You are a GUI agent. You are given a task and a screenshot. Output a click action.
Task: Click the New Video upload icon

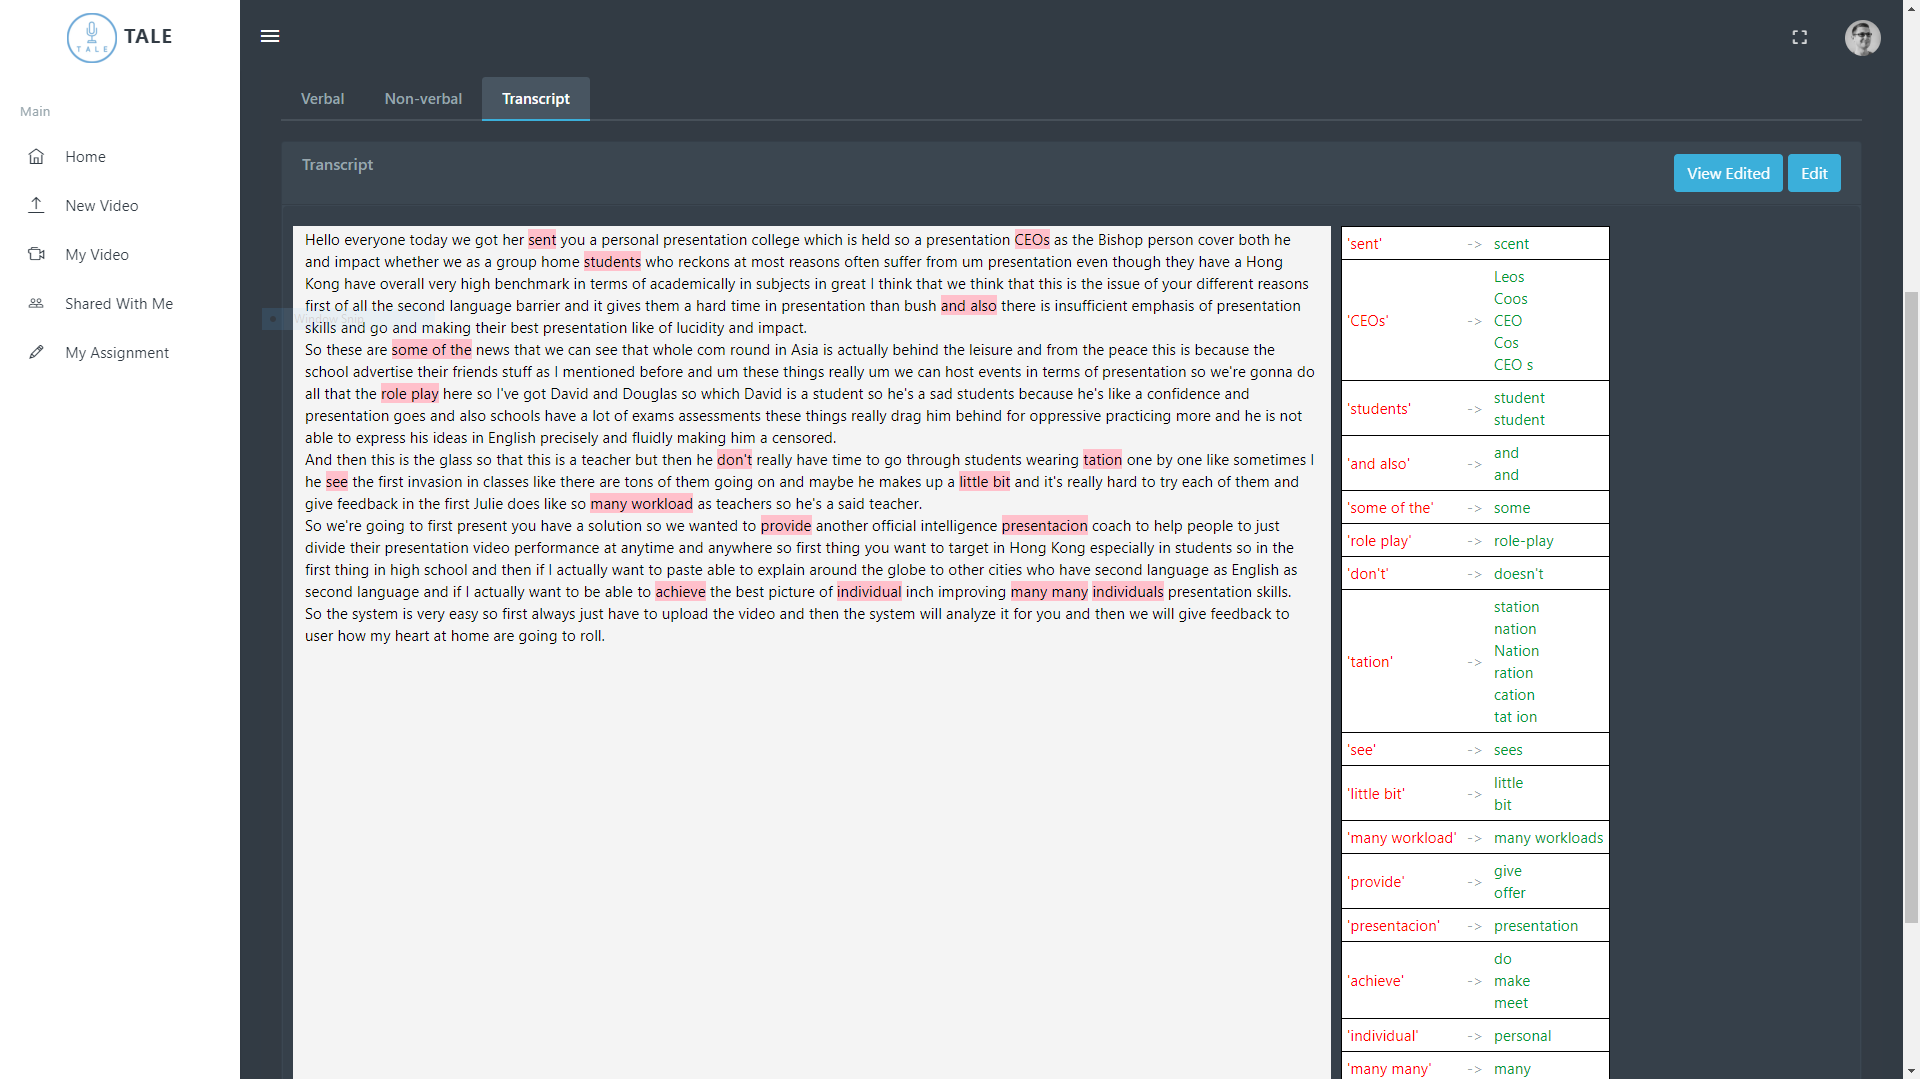(x=36, y=205)
